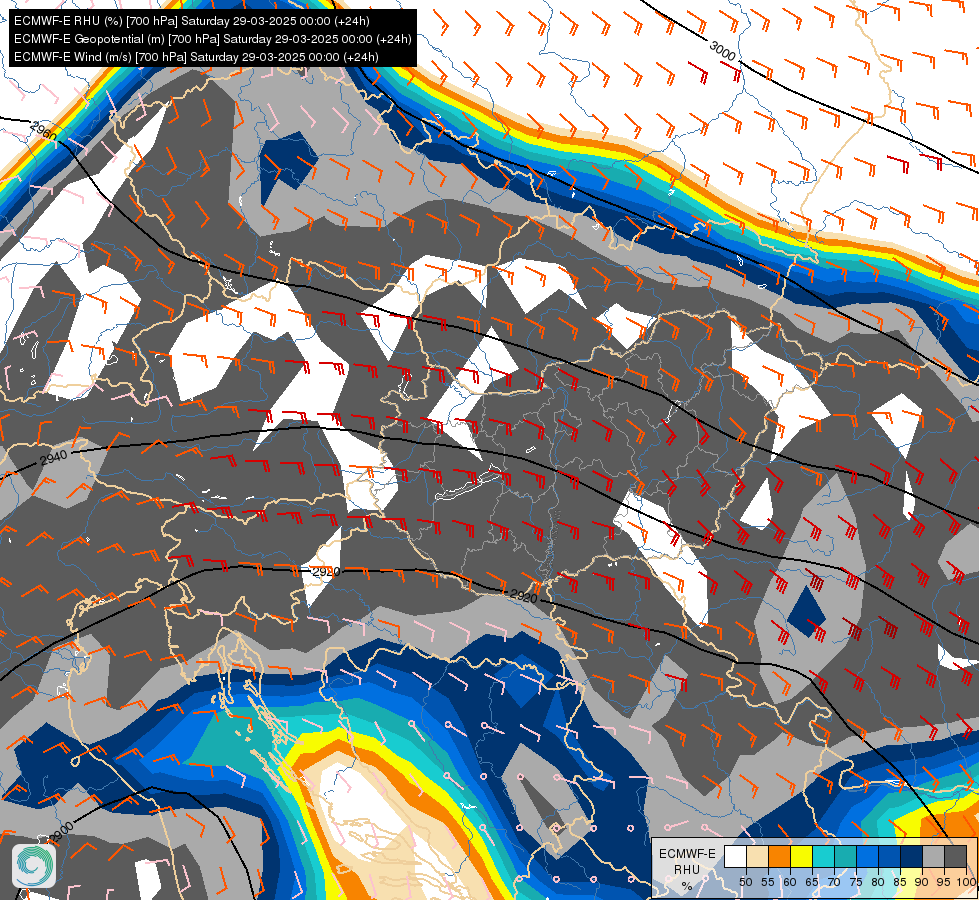The image size is (979, 900).
Task: Click the white swatch below 50% in the legend
Action: coord(735,856)
